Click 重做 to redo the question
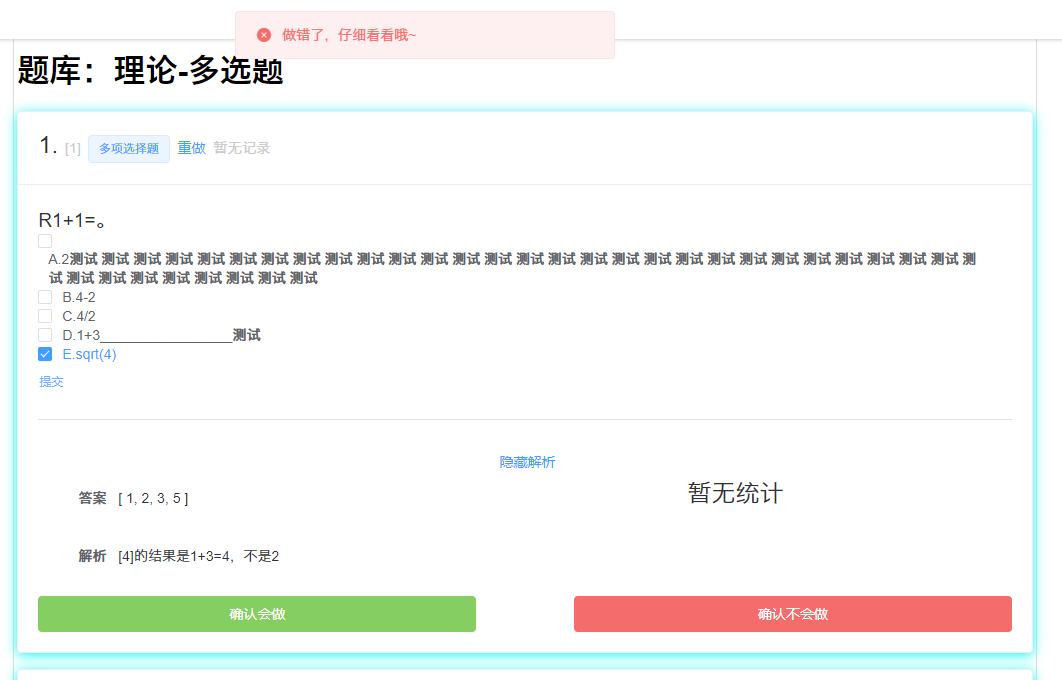Image resolution: width=1062 pixels, height=680 pixels. pyautogui.click(x=191, y=148)
